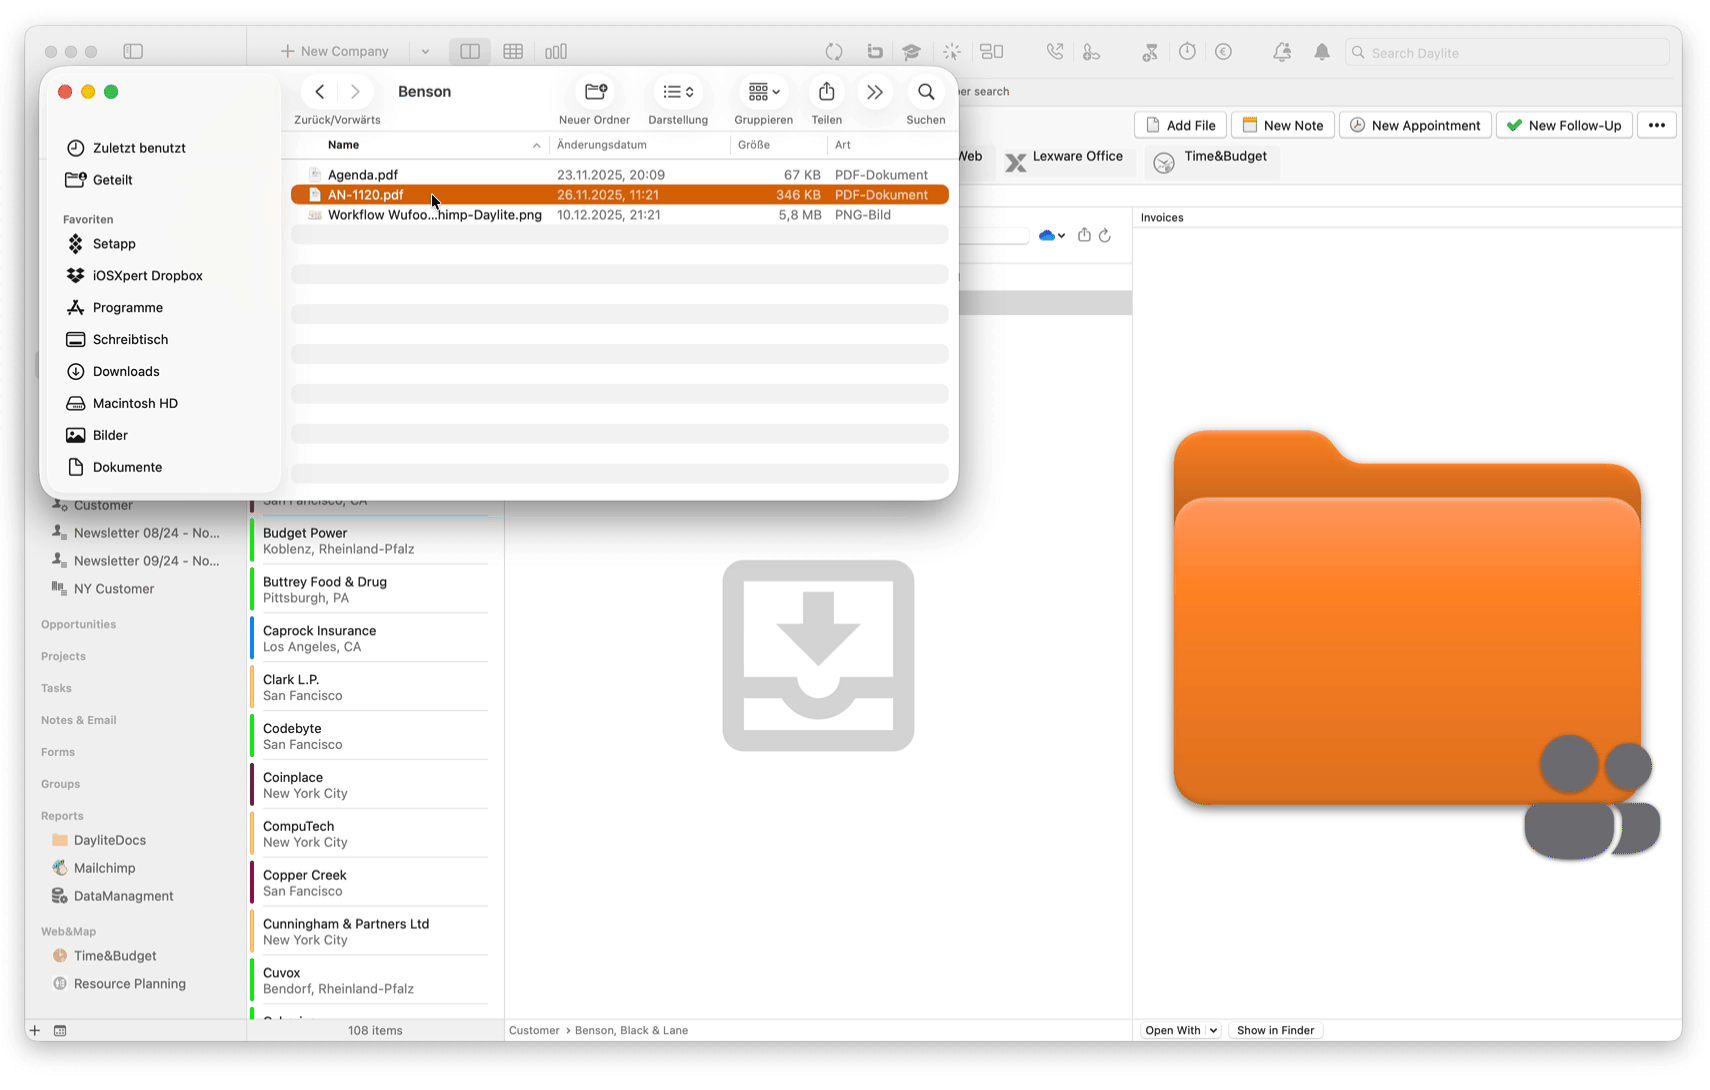Image resolution: width=1710 pixels, height=1090 pixels.
Task: Open the Open With dropdown
Action: pos(1181,1031)
